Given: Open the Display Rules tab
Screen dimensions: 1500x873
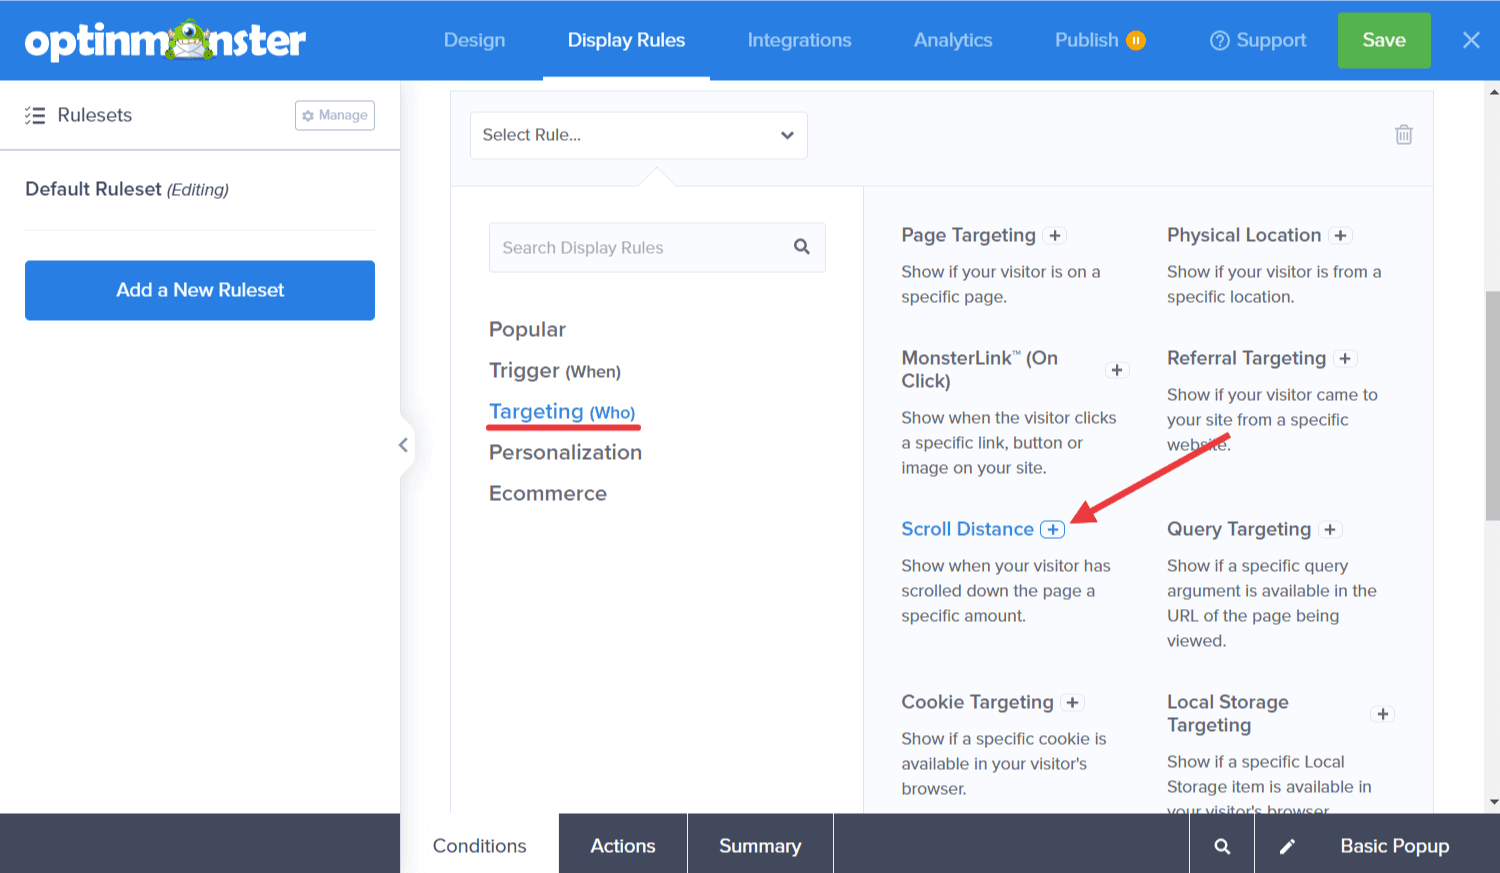Looking at the screenshot, I should coord(627,40).
